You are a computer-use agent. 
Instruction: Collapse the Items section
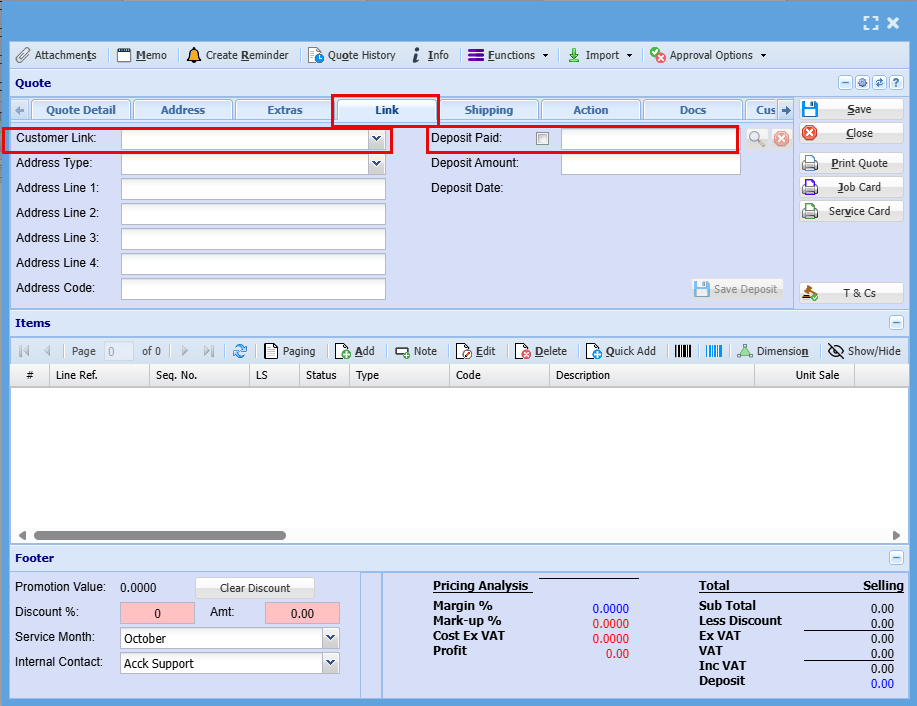pos(896,323)
